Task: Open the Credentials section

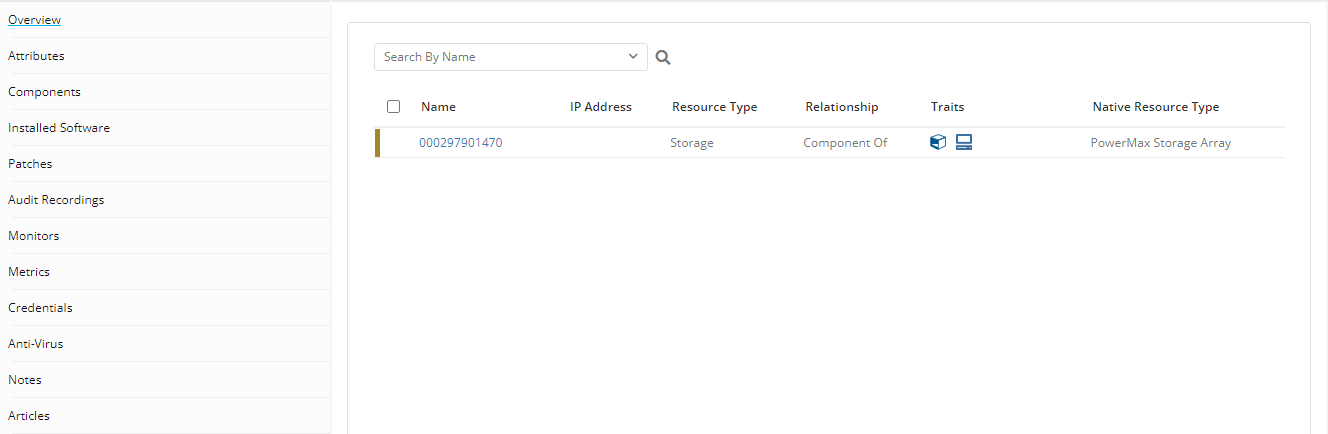Action: tap(40, 308)
